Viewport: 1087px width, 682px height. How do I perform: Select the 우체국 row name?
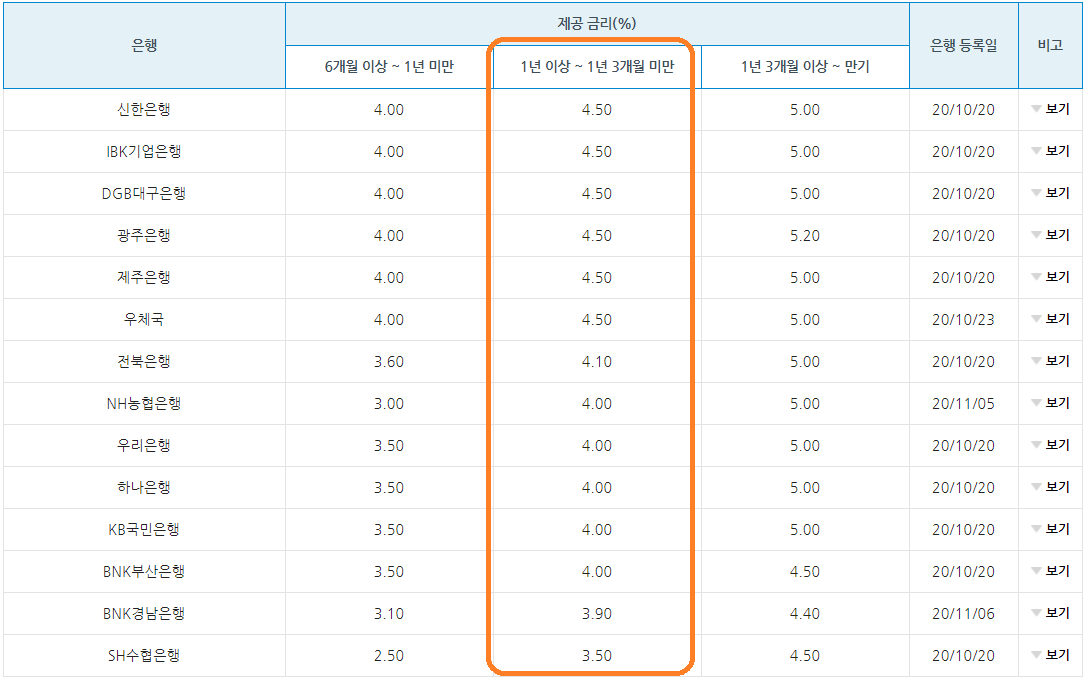point(144,320)
